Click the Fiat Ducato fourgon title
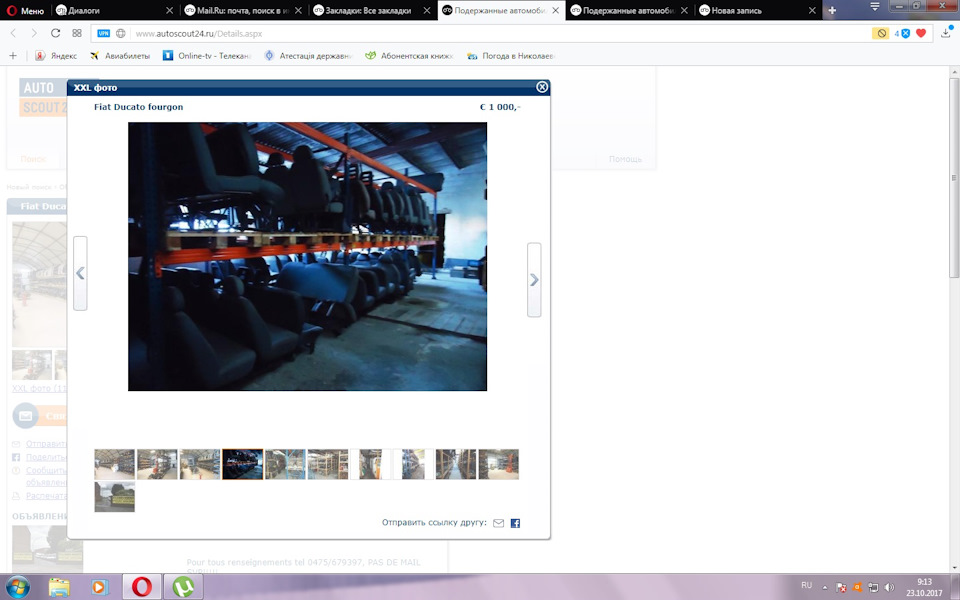960x600 pixels. [x=138, y=107]
